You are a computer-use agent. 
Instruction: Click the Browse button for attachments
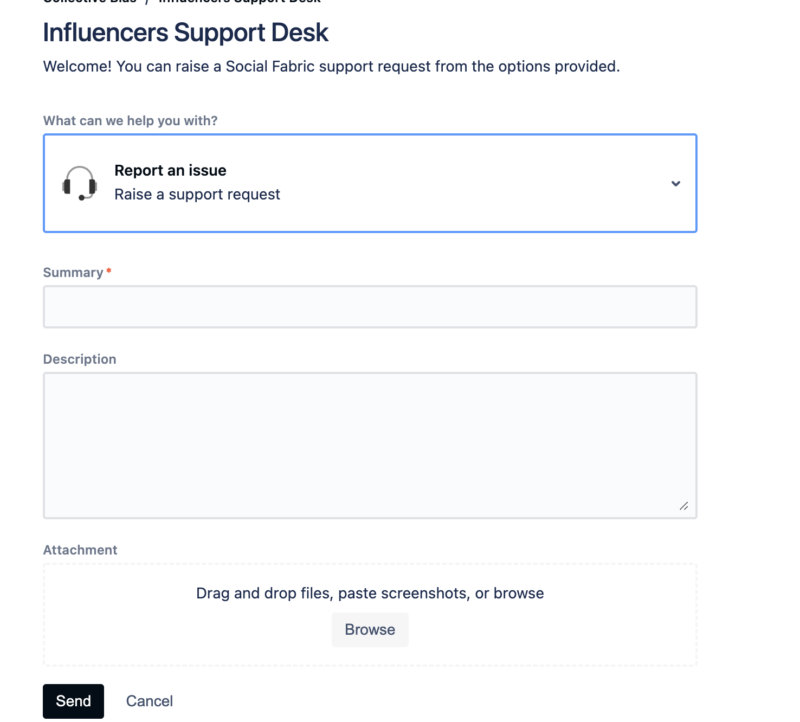point(370,630)
